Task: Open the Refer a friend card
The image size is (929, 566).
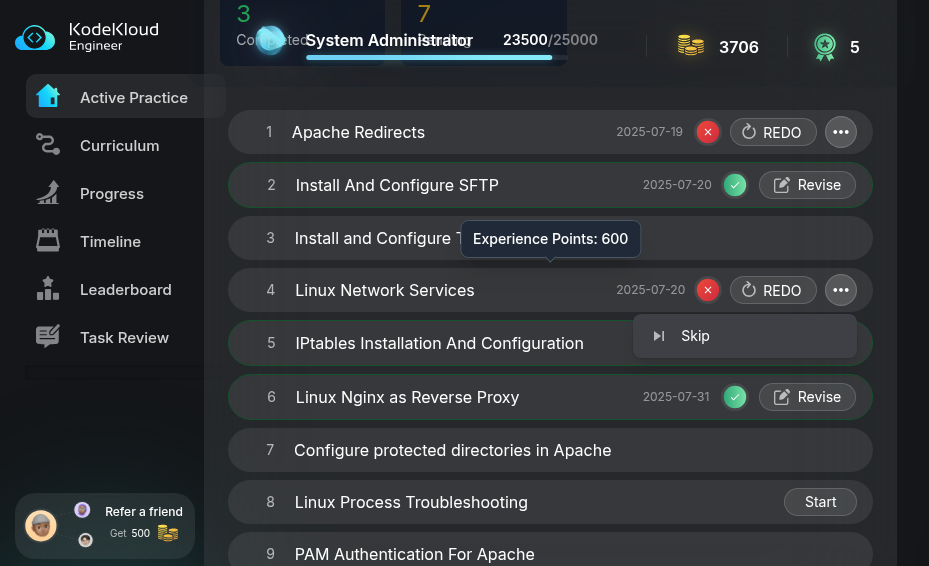Action: click(105, 525)
